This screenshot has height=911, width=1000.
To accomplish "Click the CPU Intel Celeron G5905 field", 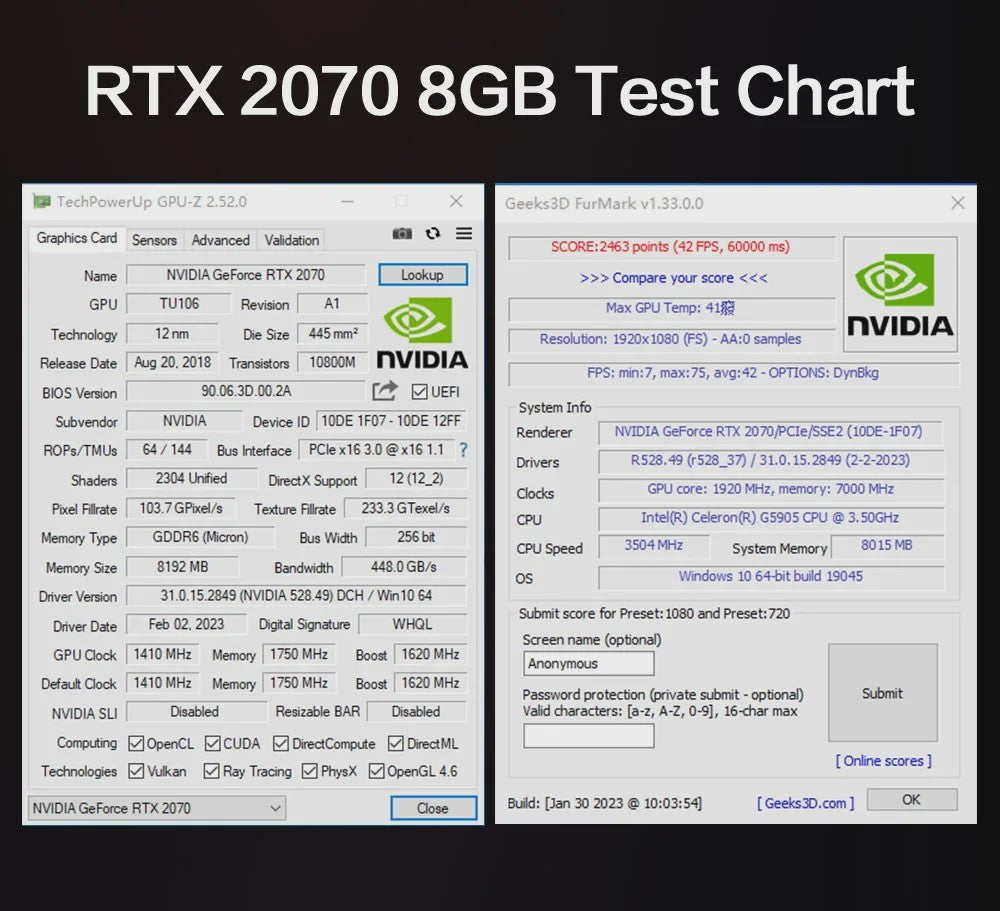I will tap(770, 518).
